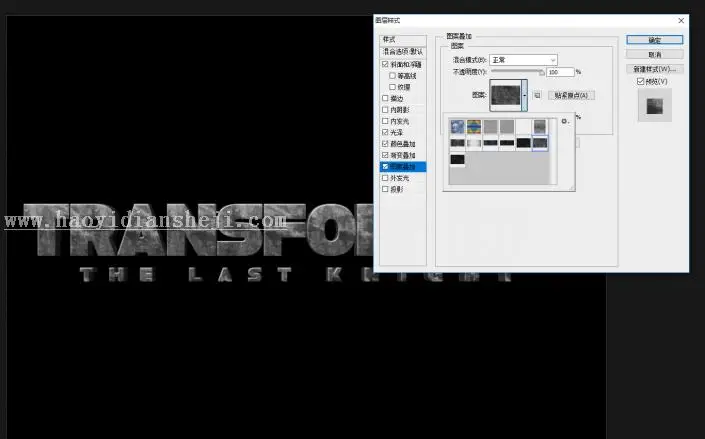Pick the gray pattern beside the tie-dye swatch
The height and width of the screenshot is (439, 705).
491,127
